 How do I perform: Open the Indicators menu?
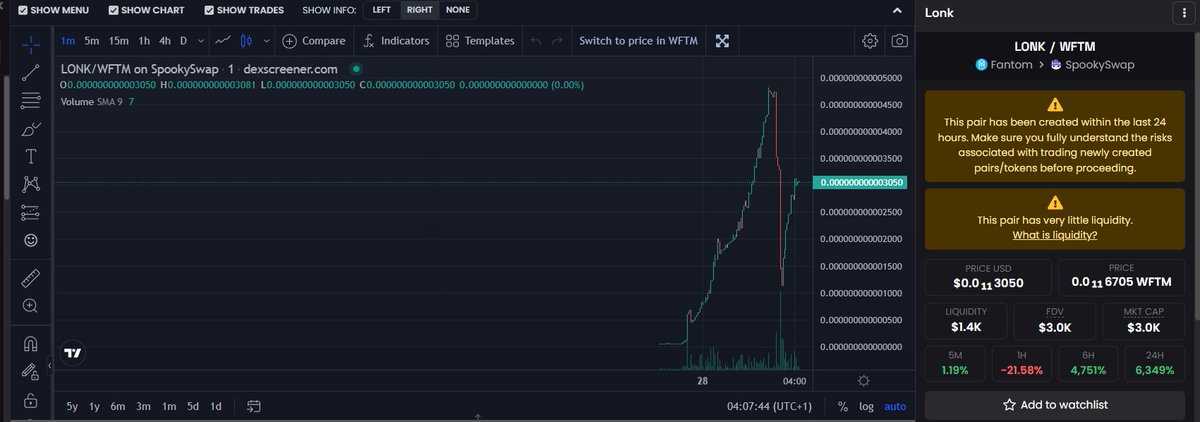[x=396, y=41]
